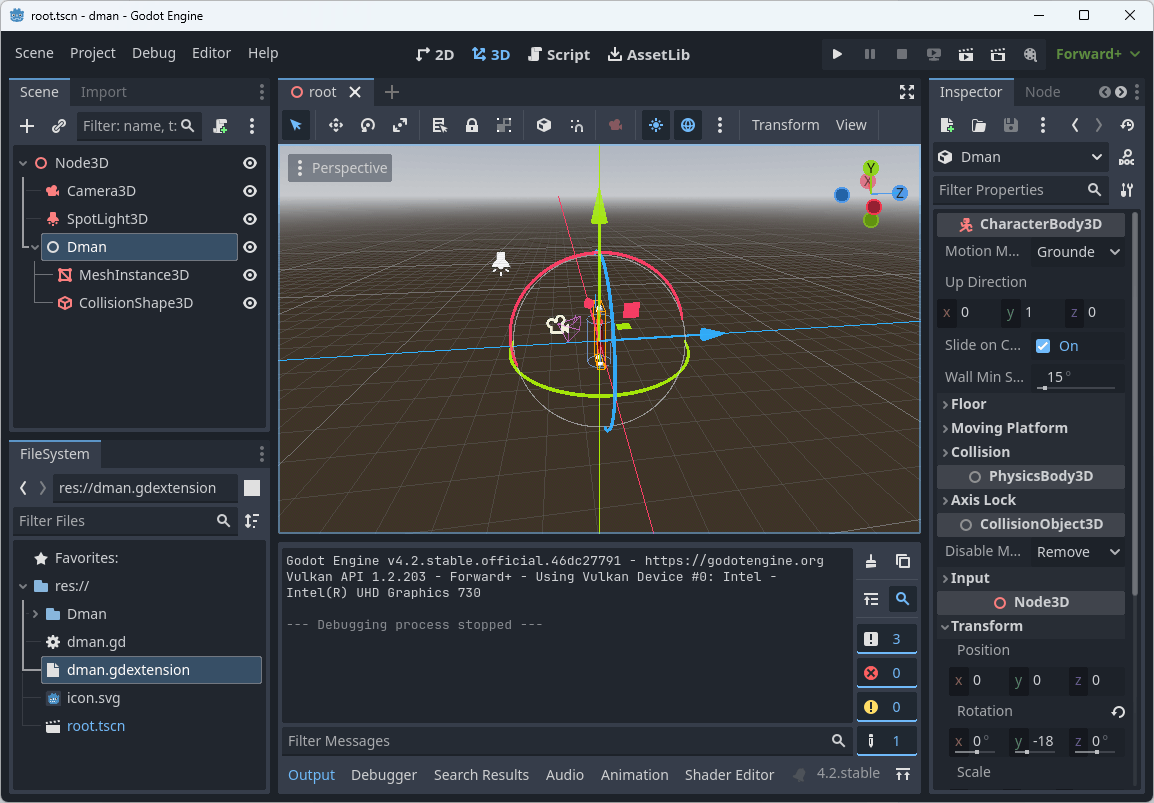Click the group selected nodes icon
This screenshot has height=803, width=1154.
coord(504,125)
